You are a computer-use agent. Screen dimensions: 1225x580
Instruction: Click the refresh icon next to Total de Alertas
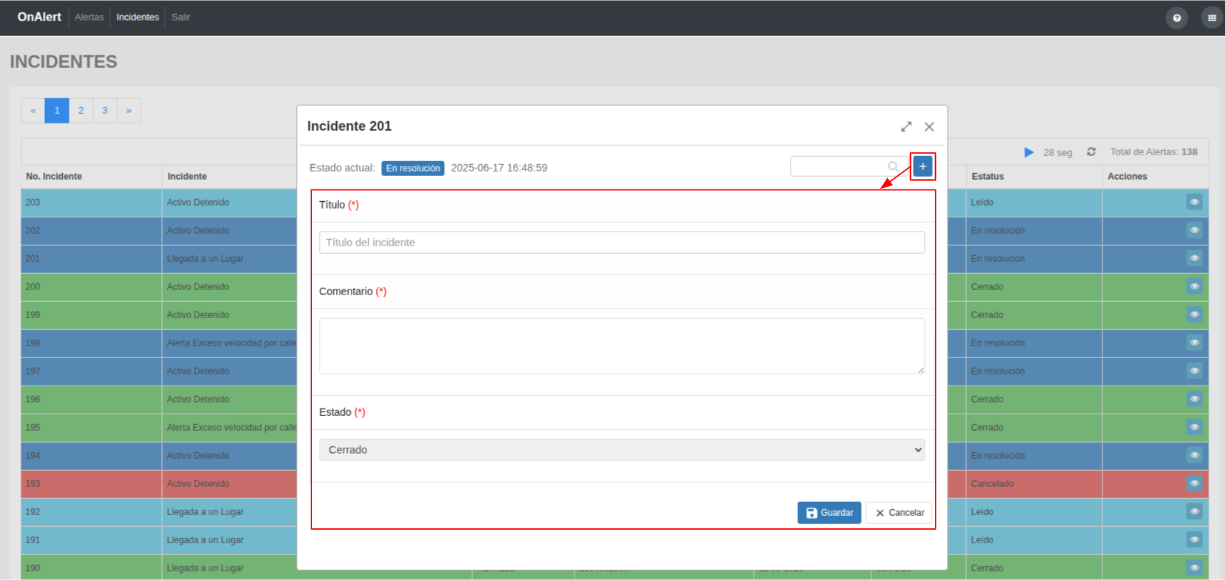pyautogui.click(x=1091, y=152)
